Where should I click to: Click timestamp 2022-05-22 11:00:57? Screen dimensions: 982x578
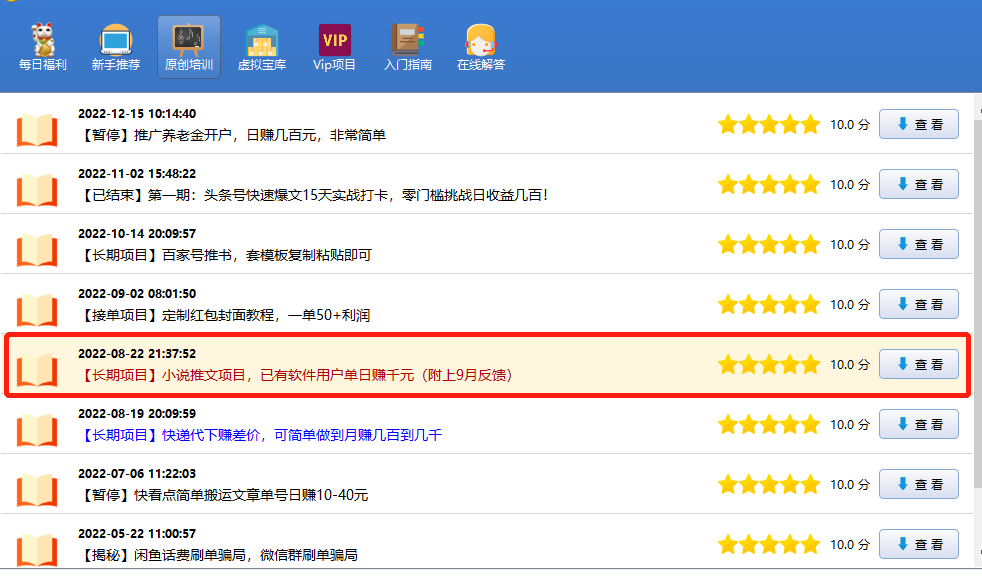(137, 534)
